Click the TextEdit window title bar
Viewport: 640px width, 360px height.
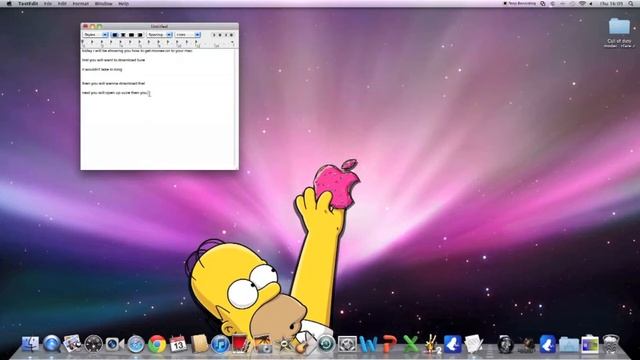[x=160, y=26]
